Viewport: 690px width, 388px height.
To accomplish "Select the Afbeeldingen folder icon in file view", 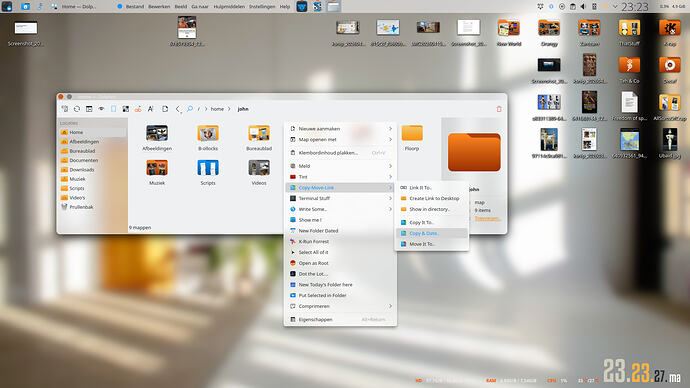I will click(157, 133).
